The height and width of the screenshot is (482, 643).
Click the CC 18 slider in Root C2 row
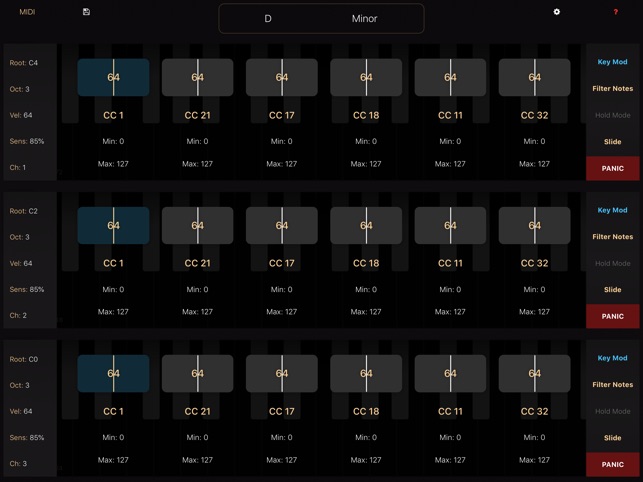click(x=366, y=226)
